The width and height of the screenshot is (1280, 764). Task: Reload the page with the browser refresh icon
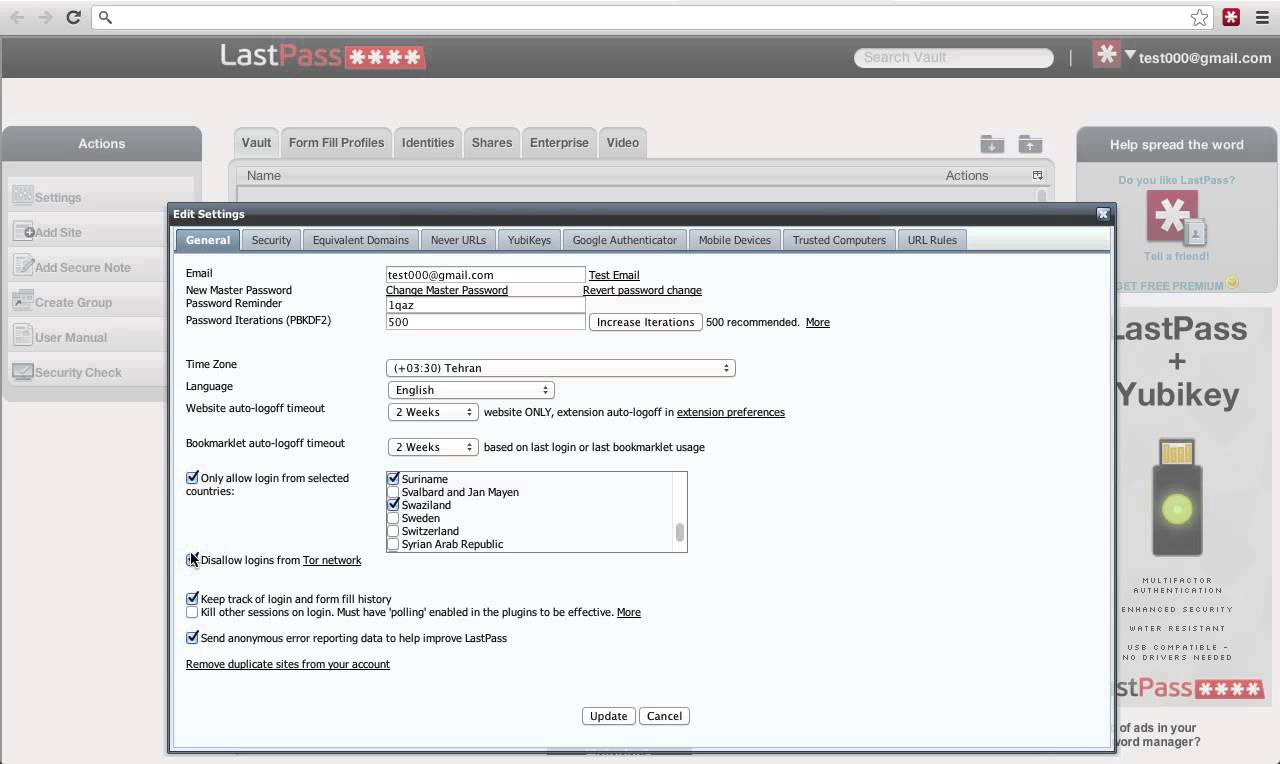[x=73, y=17]
